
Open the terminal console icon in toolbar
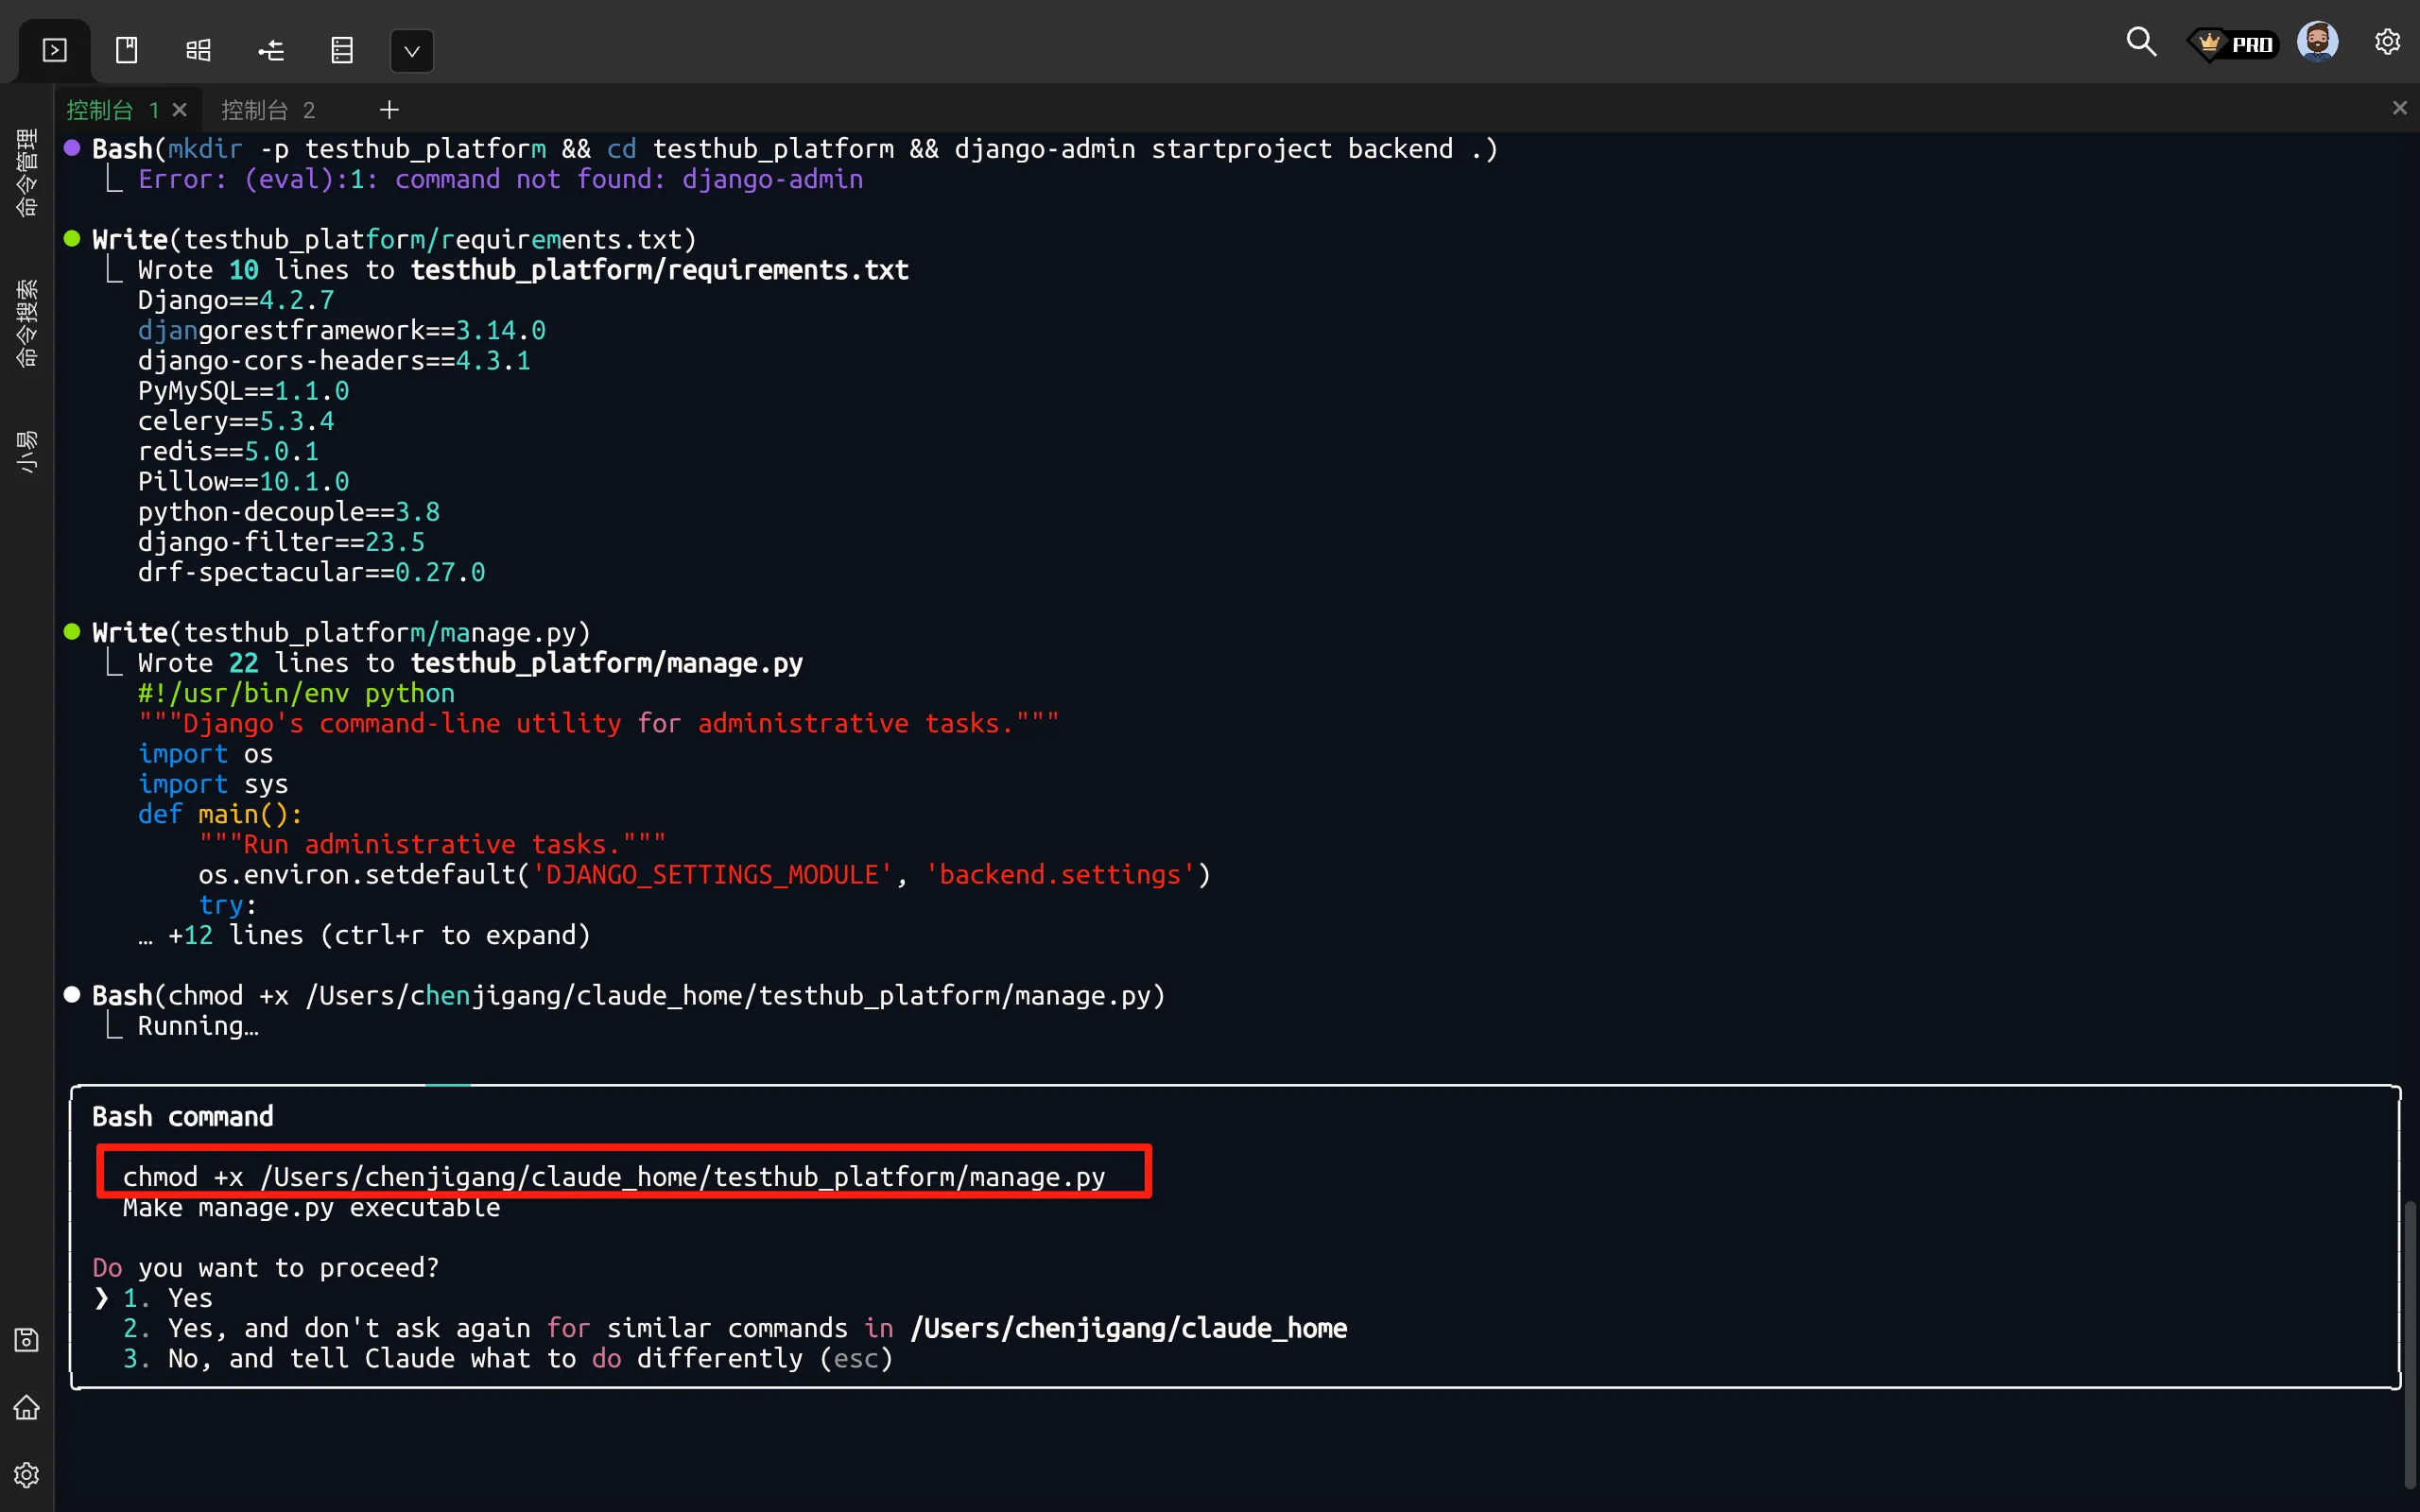point(55,50)
